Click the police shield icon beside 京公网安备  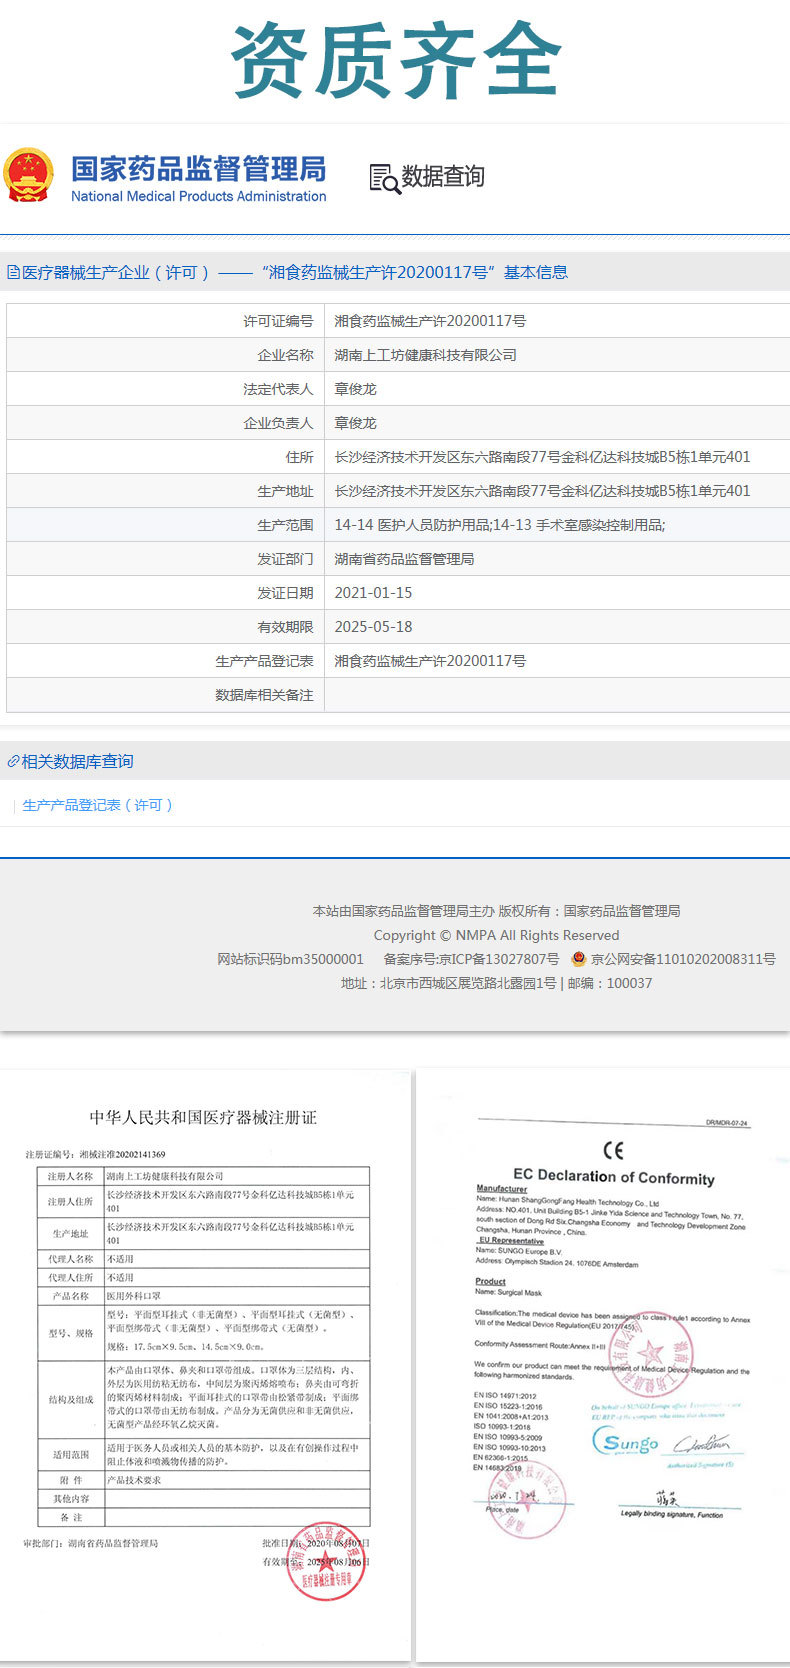pyautogui.click(x=578, y=958)
